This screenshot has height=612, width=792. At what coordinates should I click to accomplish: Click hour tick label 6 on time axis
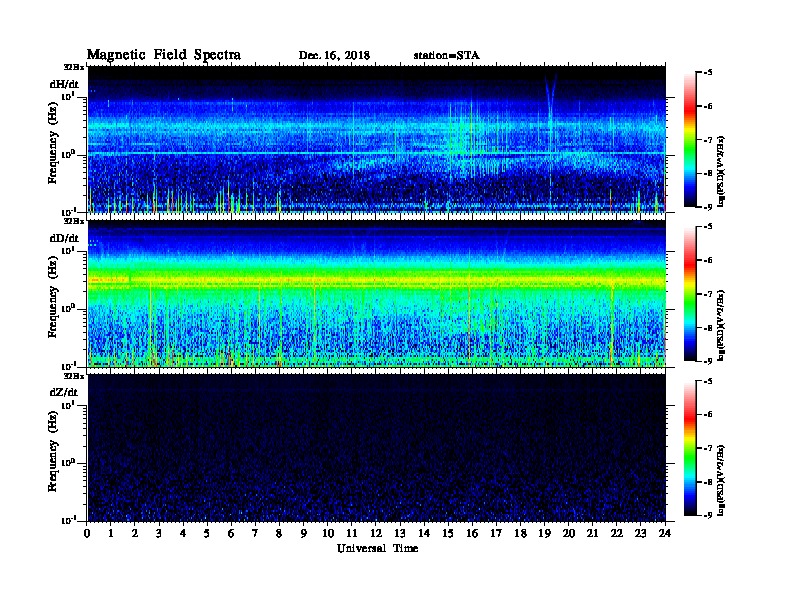coord(231,533)
